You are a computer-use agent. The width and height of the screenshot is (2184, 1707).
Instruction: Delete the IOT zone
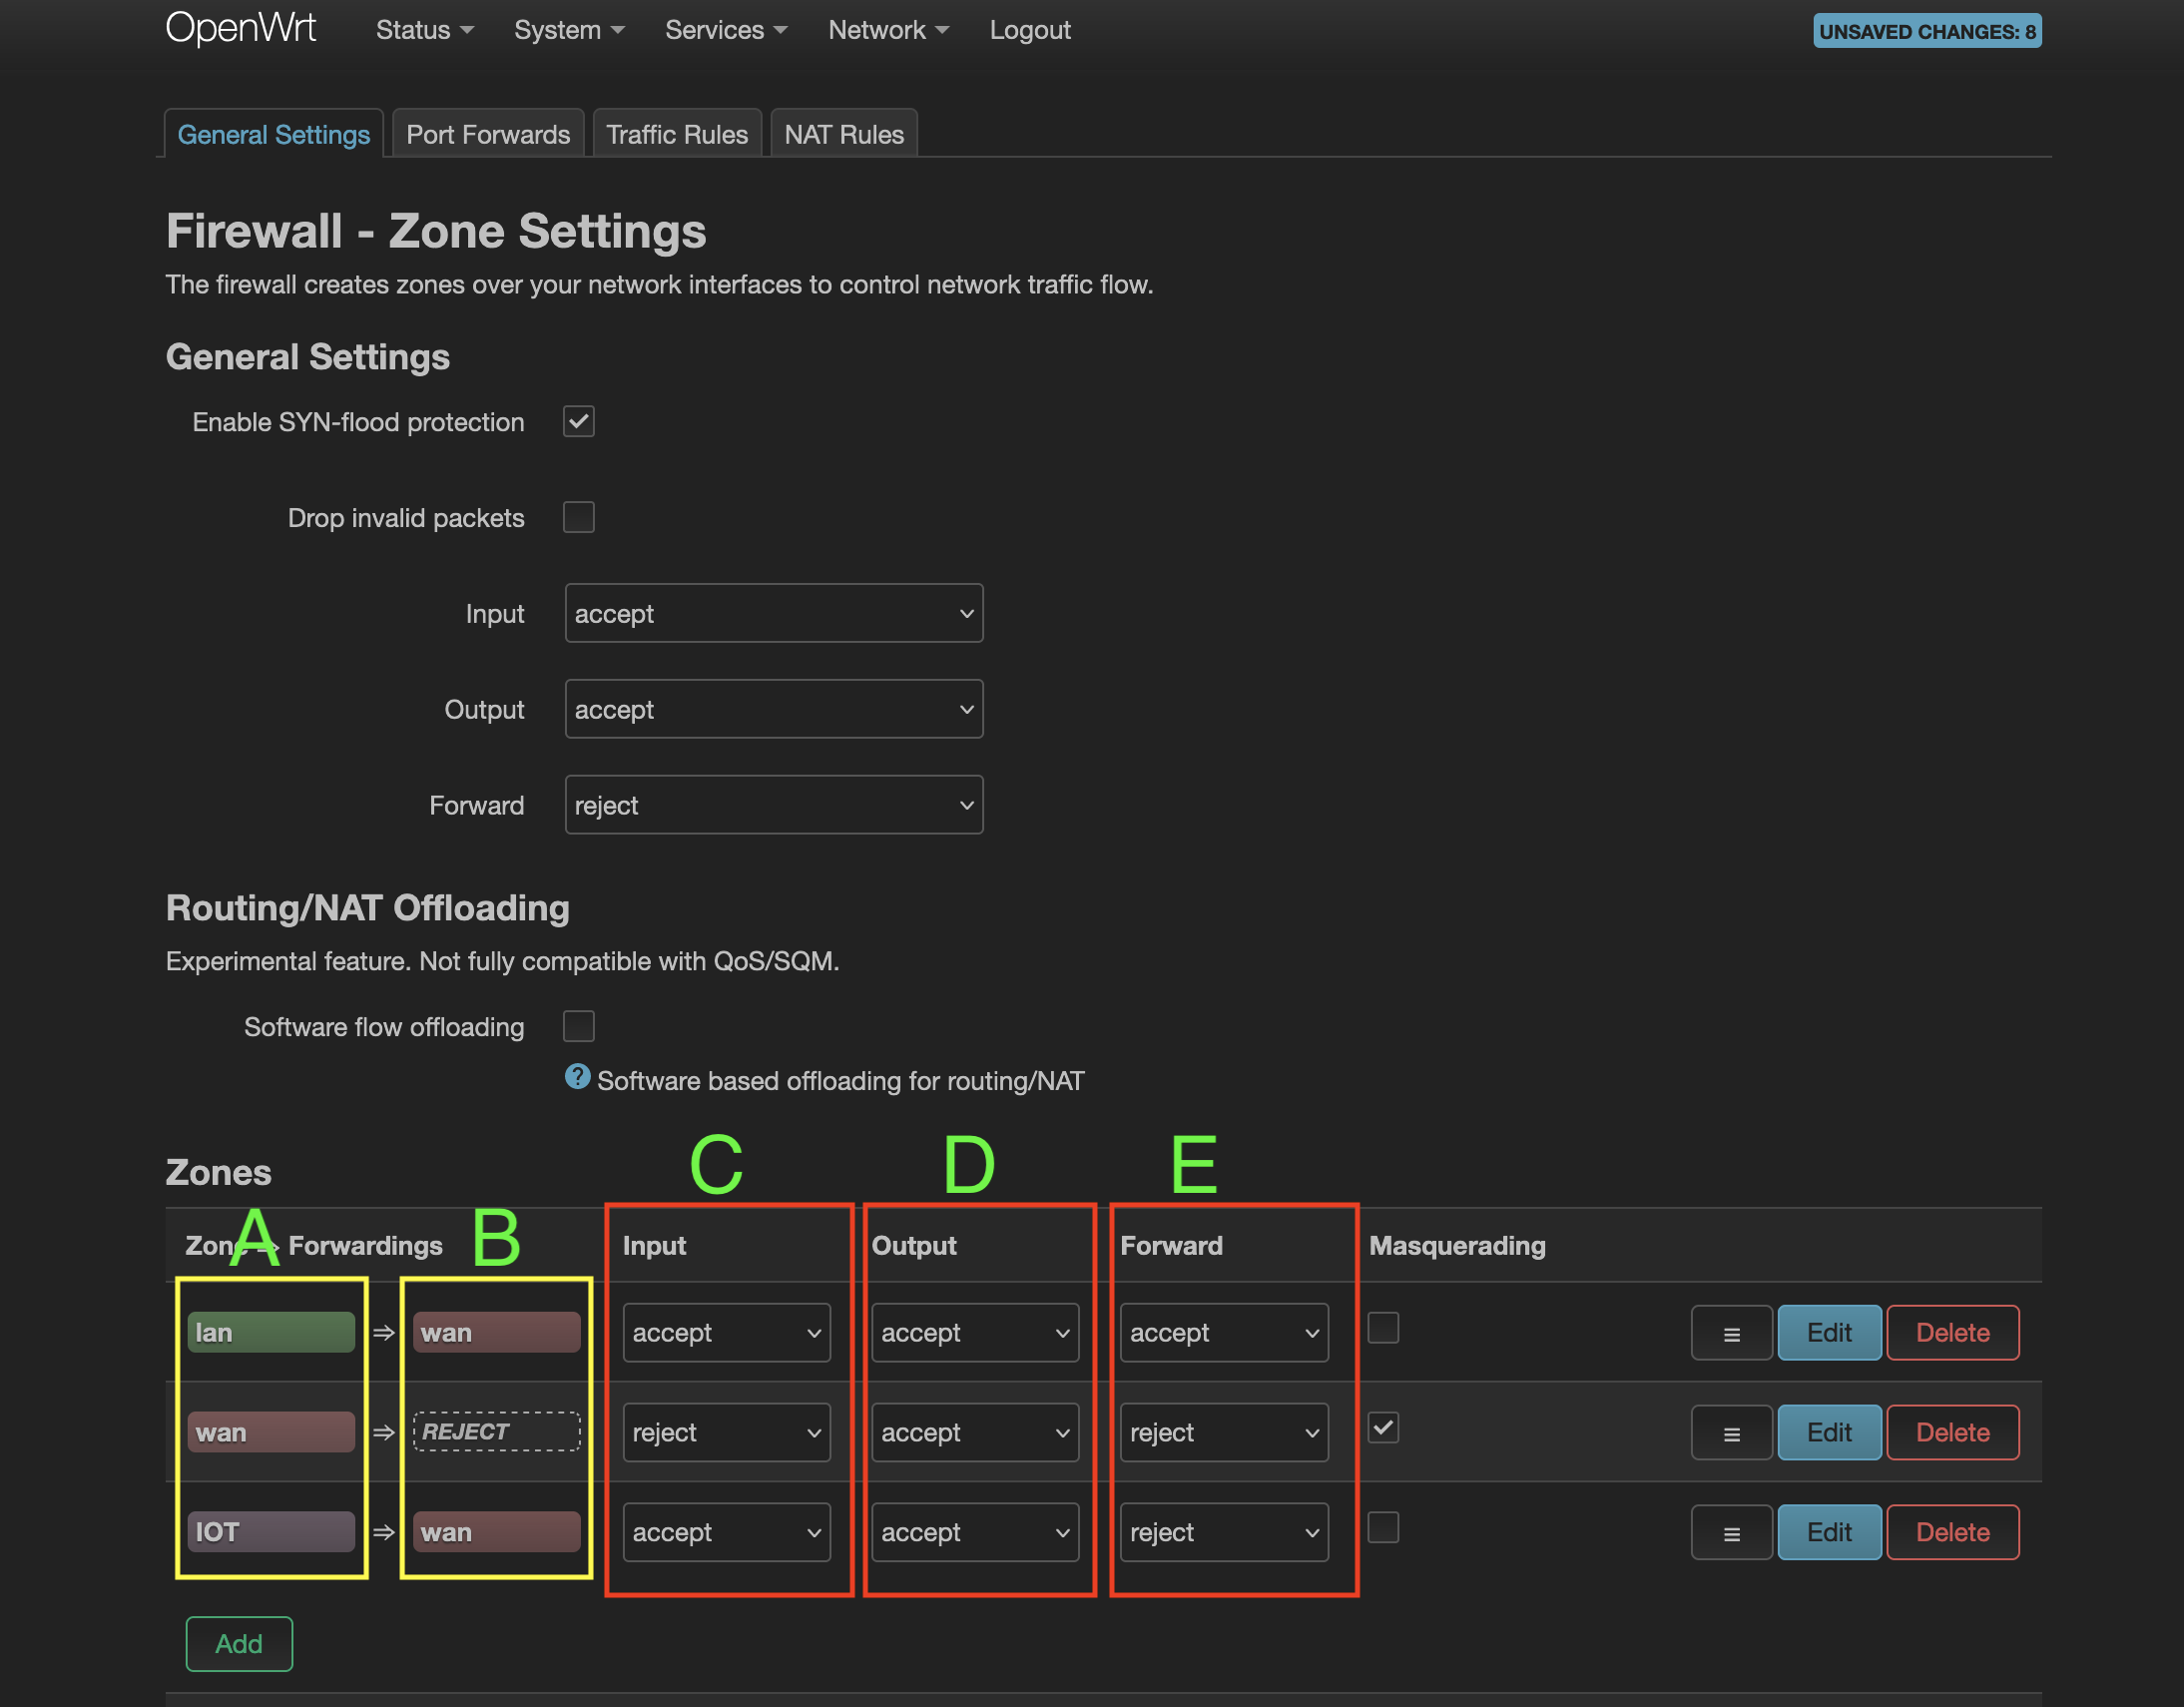tap(1951, 1532)
